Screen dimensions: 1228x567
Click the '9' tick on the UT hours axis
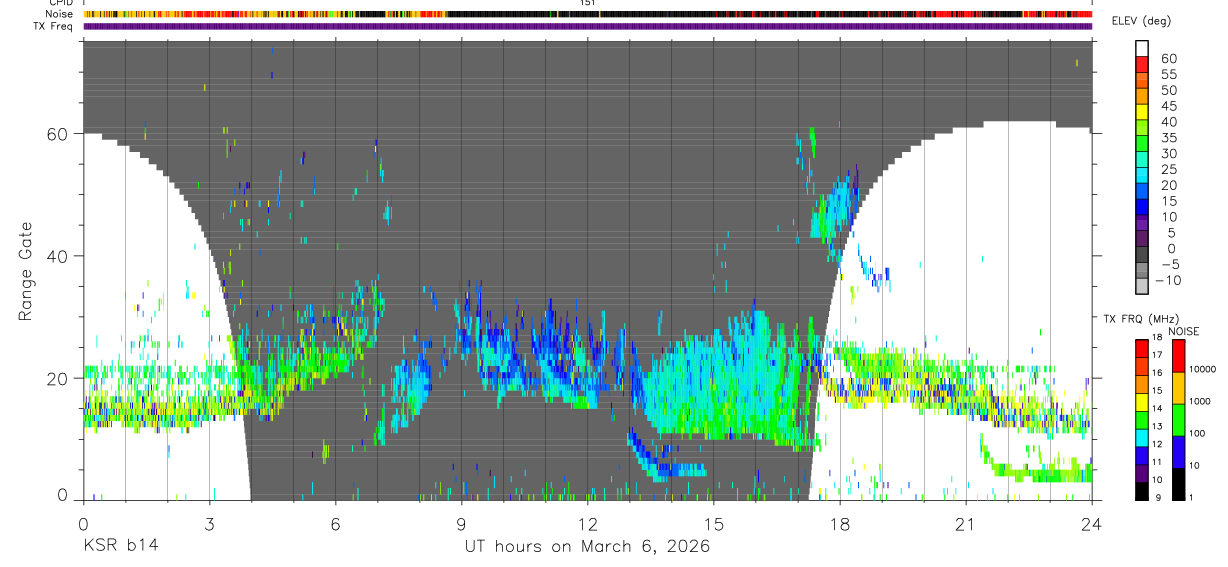point(461,523)
